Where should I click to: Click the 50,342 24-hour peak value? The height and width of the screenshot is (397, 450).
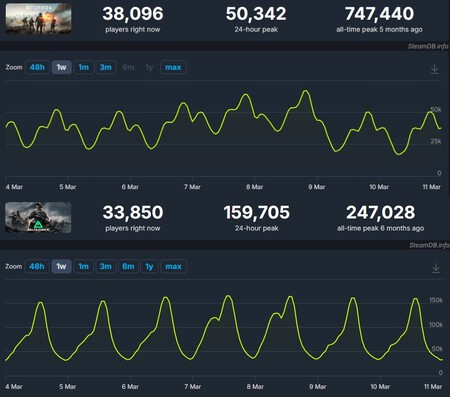point(256,14)
